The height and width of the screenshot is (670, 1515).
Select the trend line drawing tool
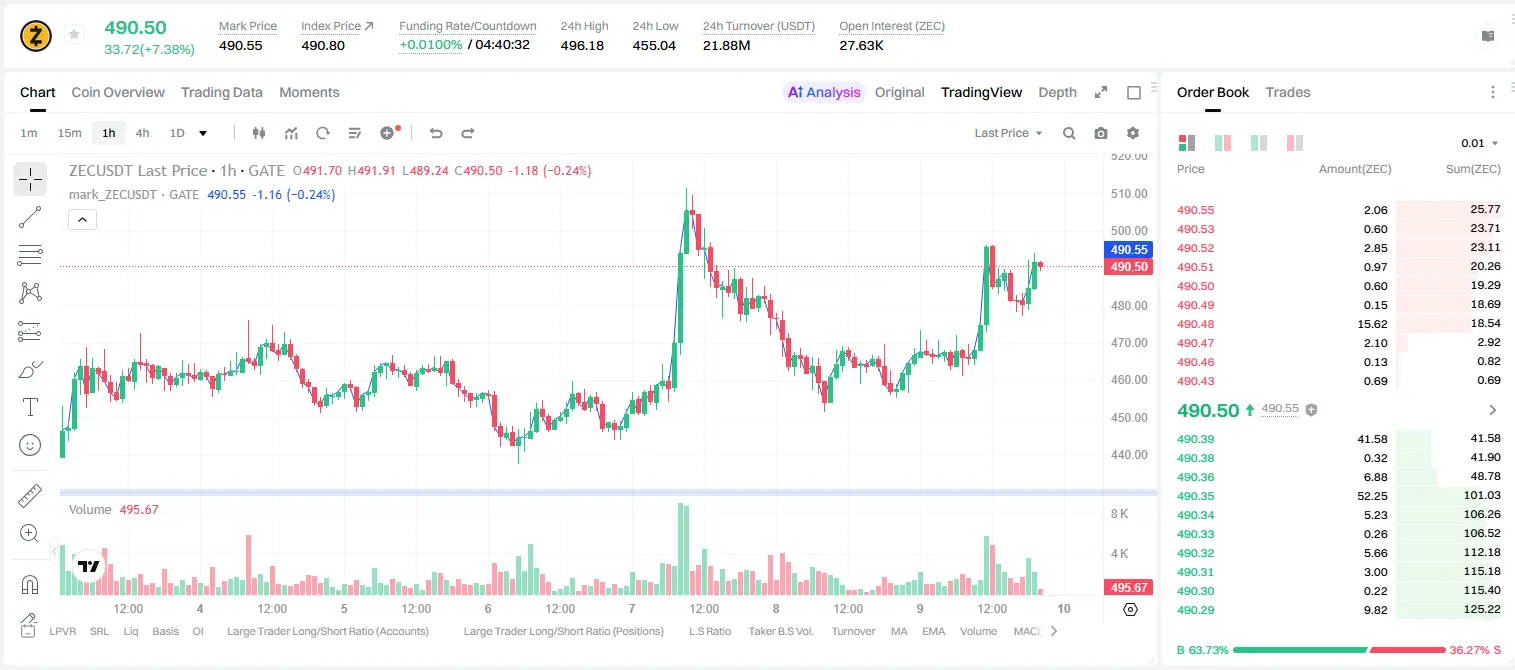[x=30, y=217]
